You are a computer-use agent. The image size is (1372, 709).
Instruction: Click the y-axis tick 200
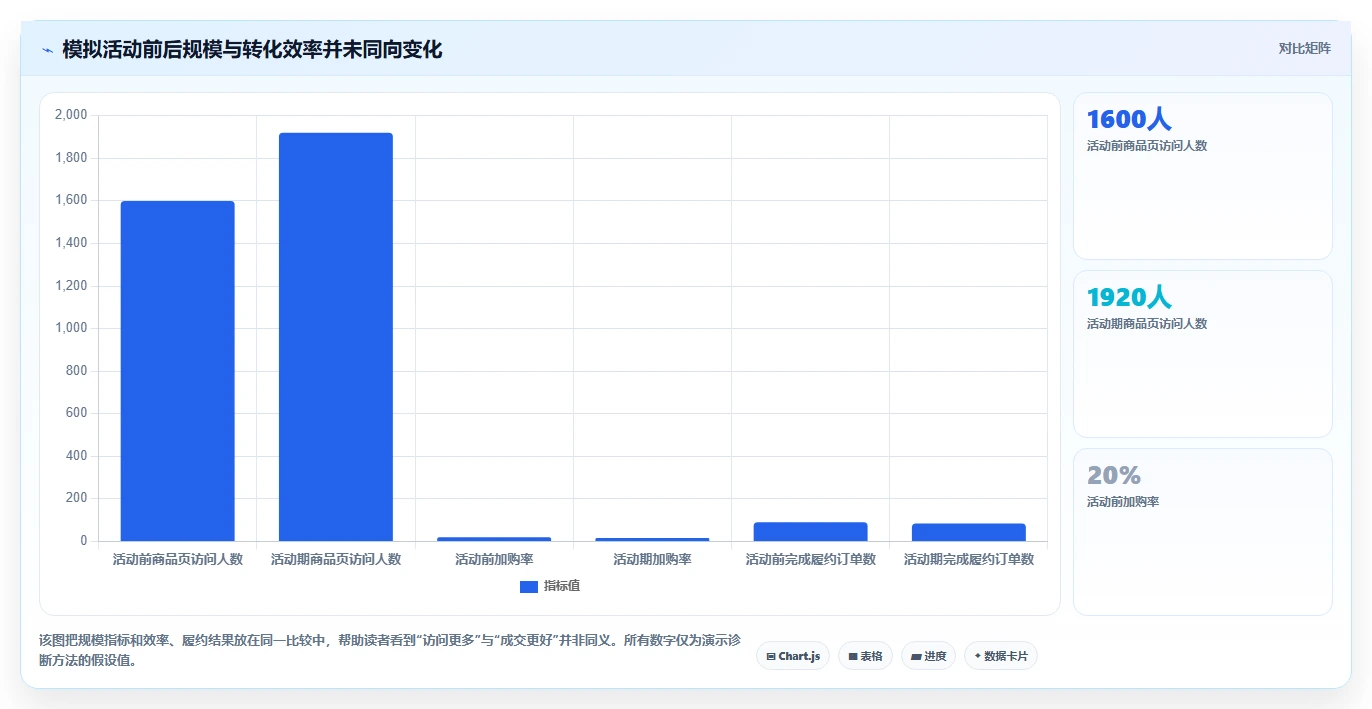click(76, 498)
